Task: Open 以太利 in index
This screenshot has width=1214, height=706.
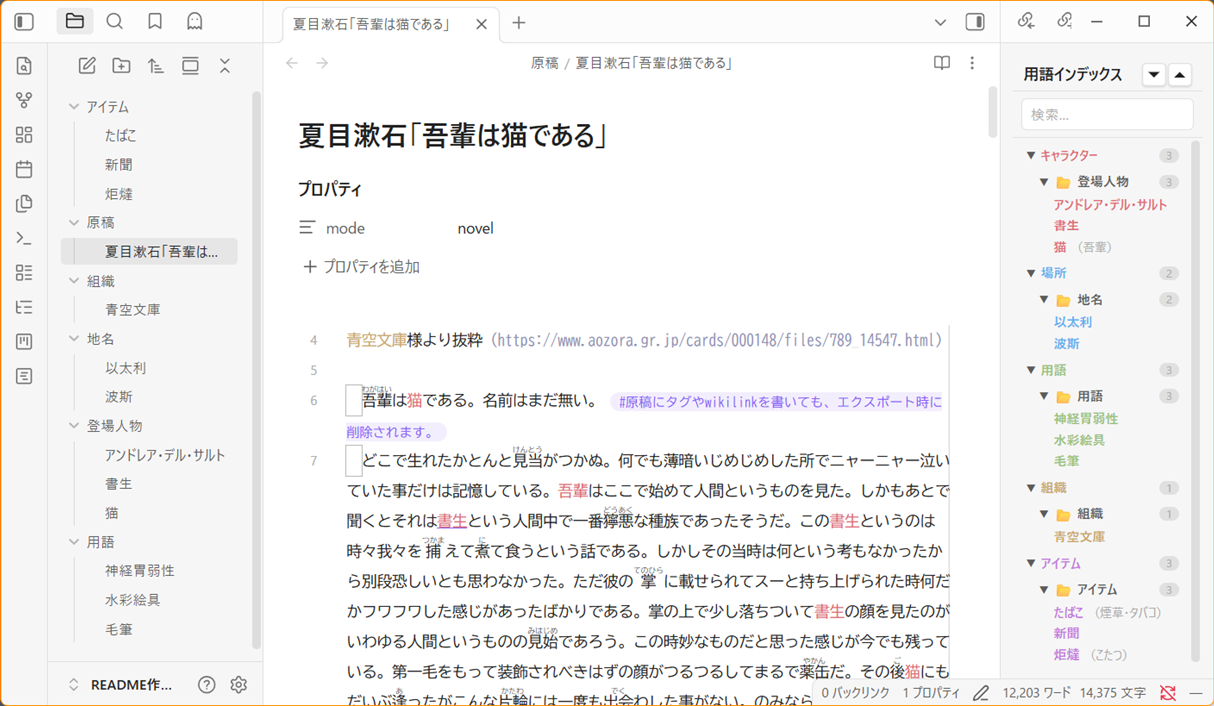Action: click(1073, 322)
